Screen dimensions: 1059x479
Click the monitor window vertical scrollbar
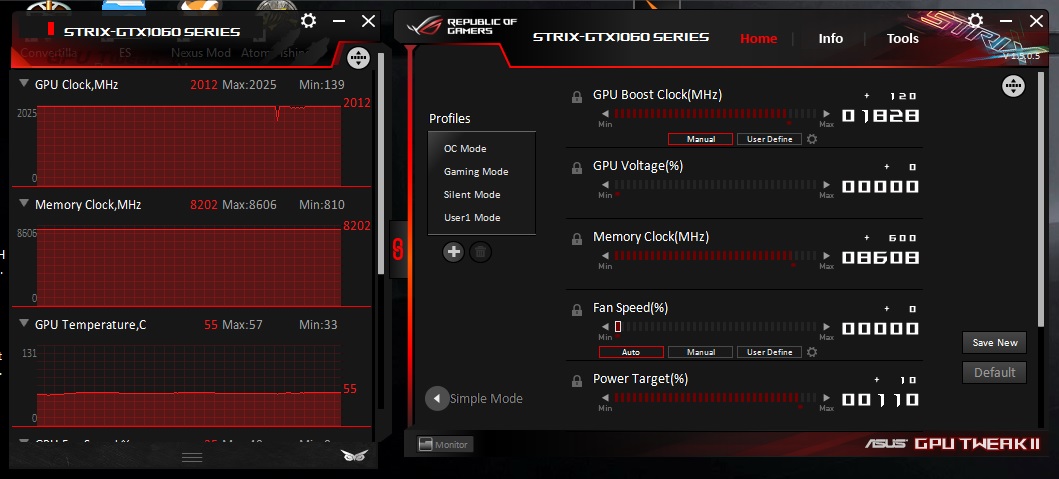click(x=380, y=164)
